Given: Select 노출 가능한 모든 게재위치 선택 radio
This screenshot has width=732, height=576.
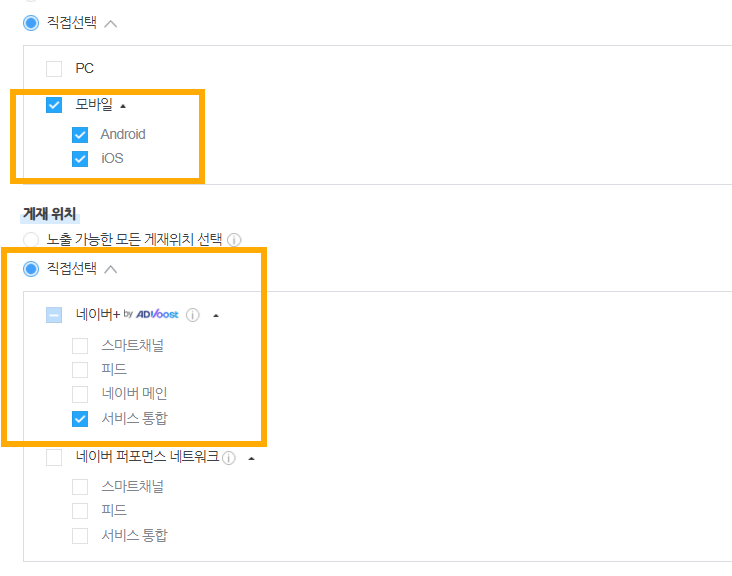Looking at the screenshot, I should (x=31, y=240).
